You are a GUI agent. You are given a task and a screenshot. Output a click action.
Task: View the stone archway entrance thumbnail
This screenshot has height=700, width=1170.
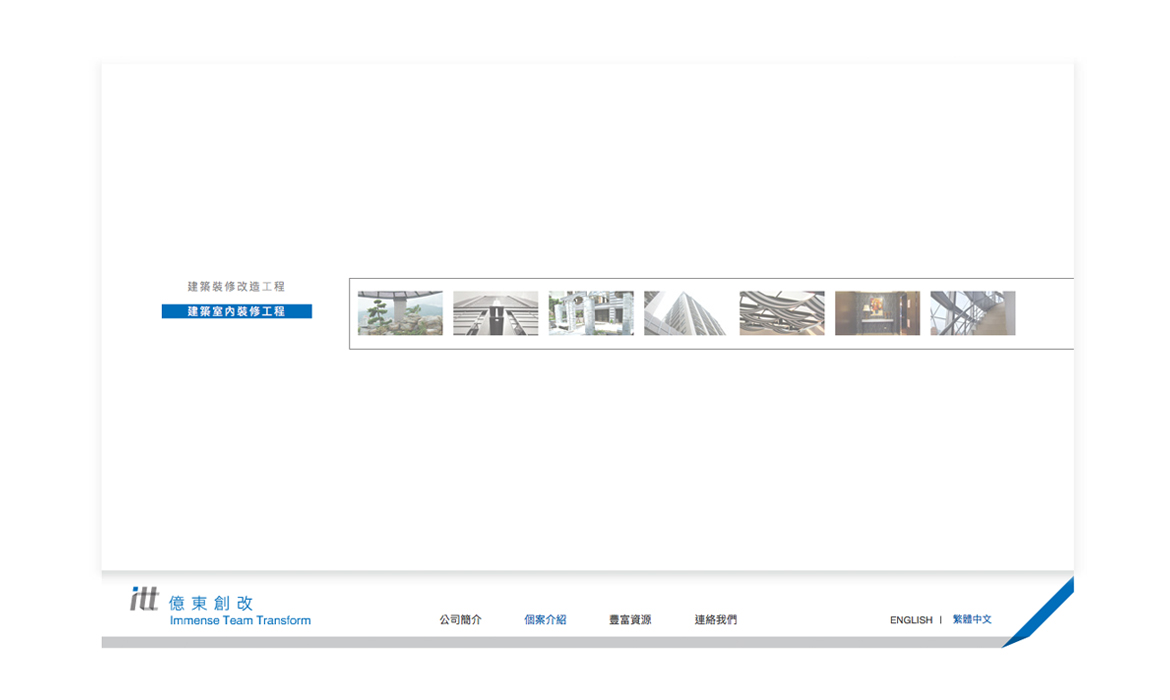point(591,313)
